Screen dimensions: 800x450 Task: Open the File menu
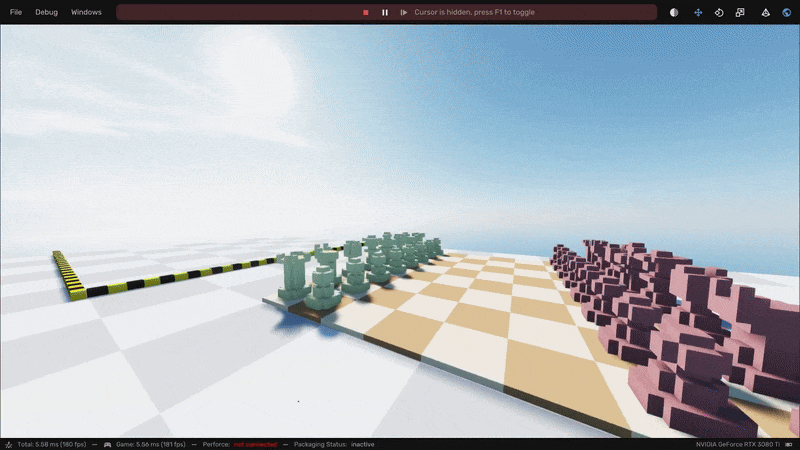(x=16, y=12)
